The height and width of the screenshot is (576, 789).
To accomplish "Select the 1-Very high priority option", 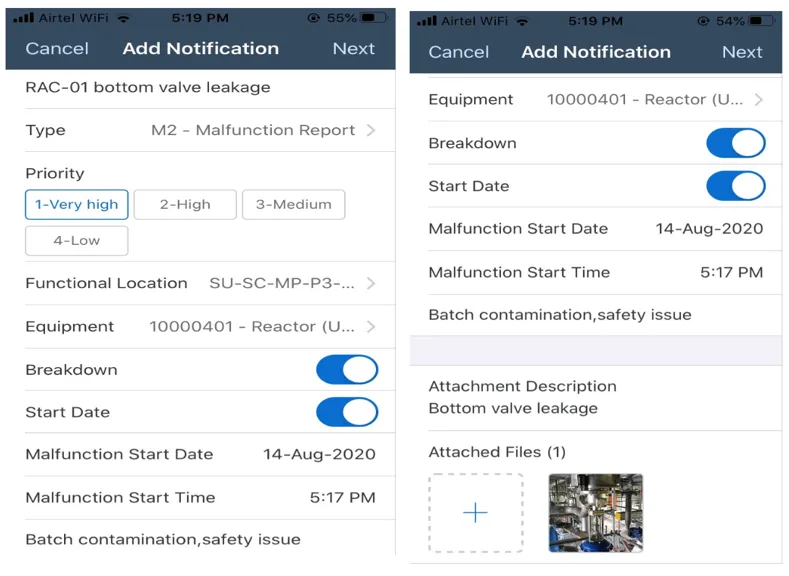I will point(76,205).
